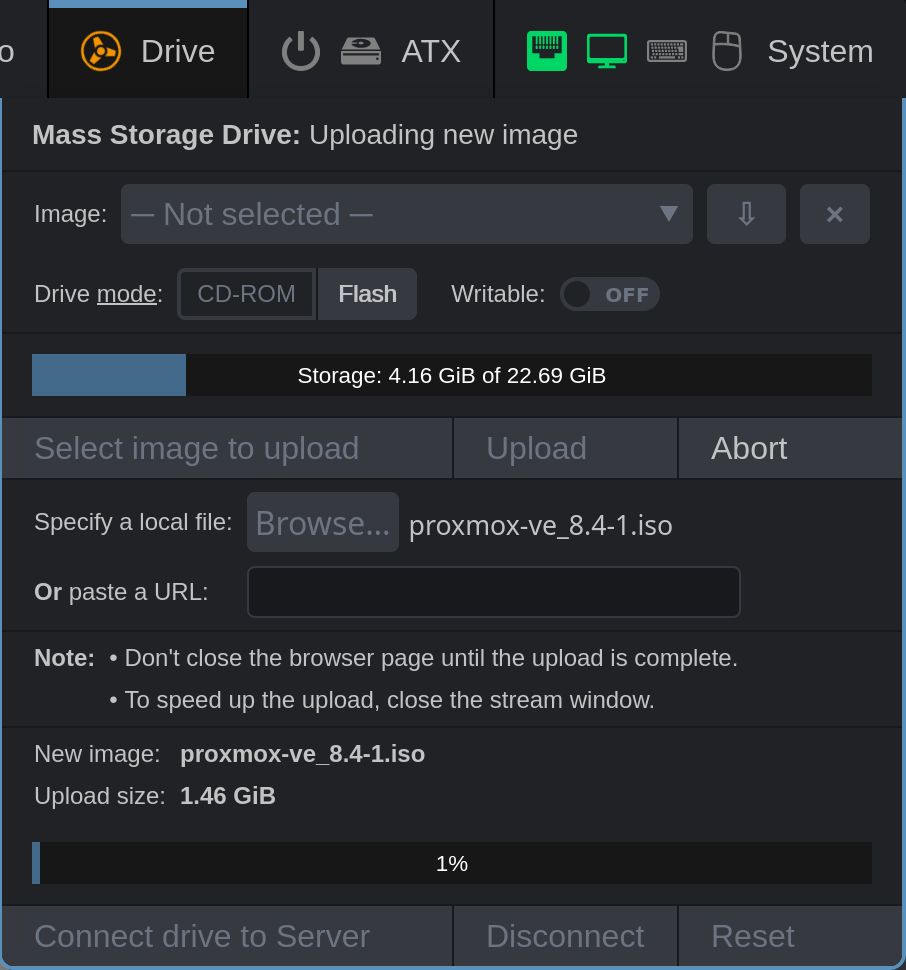906x970 pixels.
Task: Click the green ethernet port status icon
Action: pos(547,51)
